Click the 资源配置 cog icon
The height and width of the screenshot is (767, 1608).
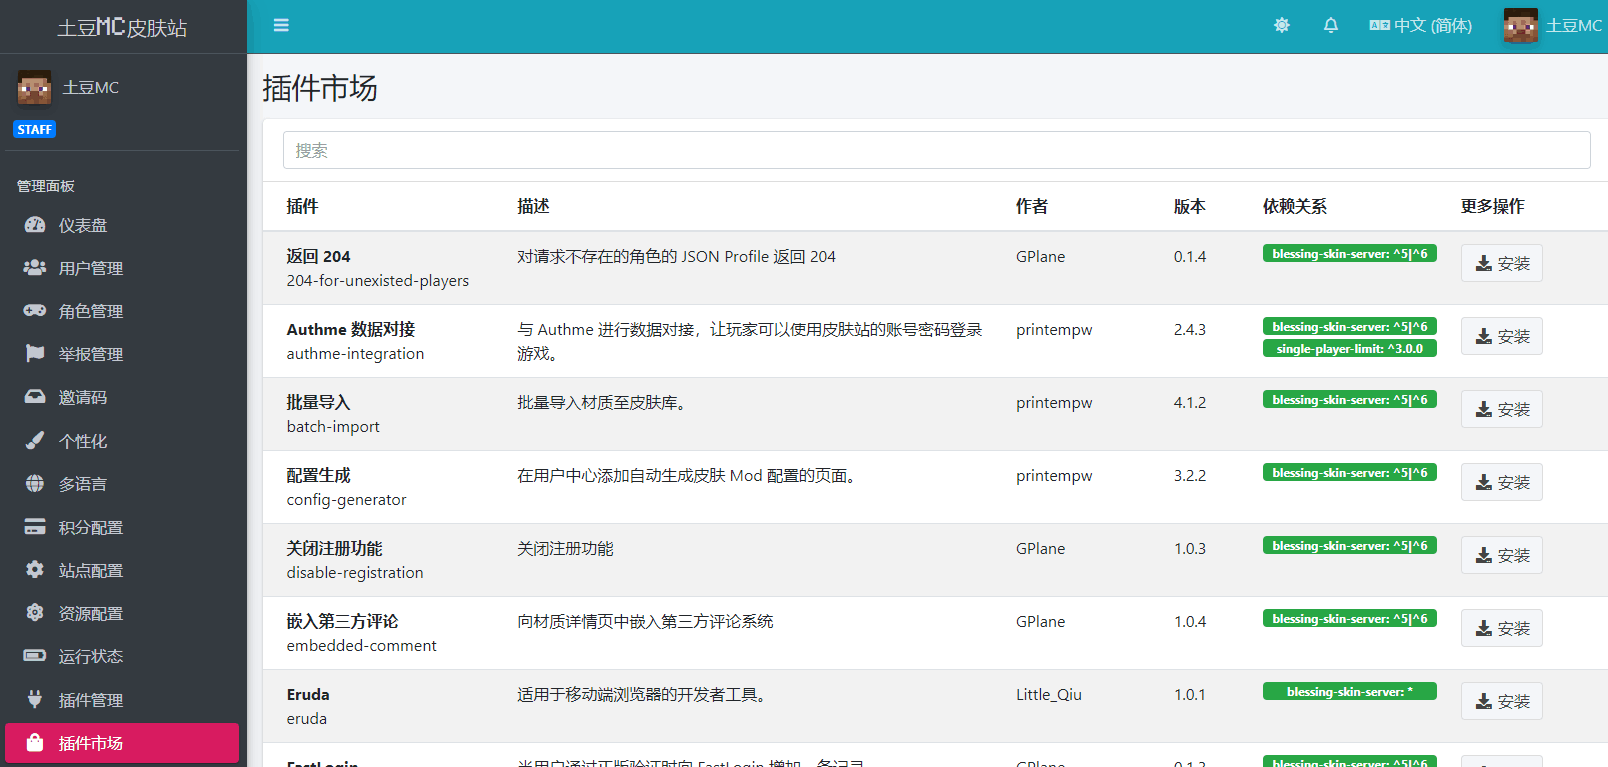(x=35, y=613)
